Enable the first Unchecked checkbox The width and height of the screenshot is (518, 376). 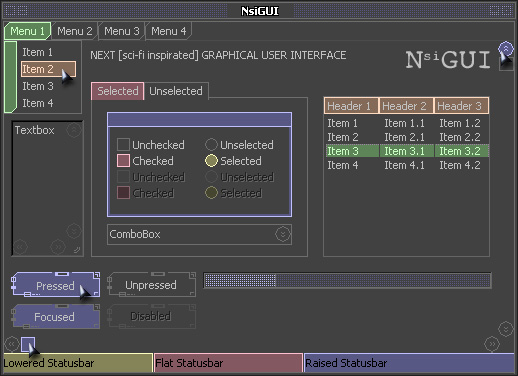click(123, 145)
